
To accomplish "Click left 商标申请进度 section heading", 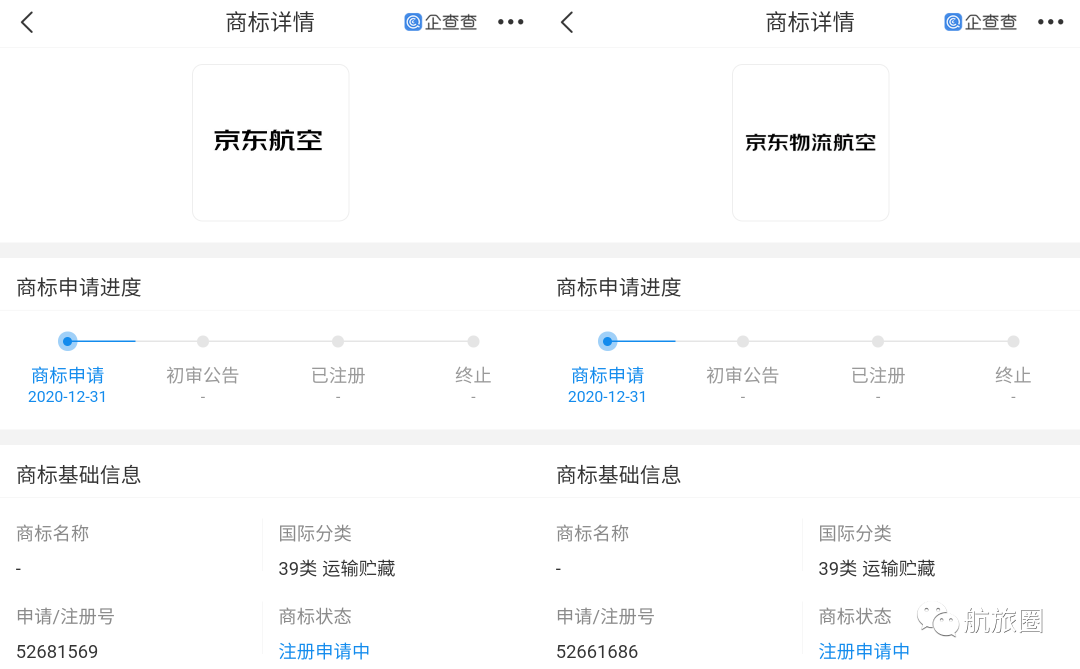I will pos(79,287).
